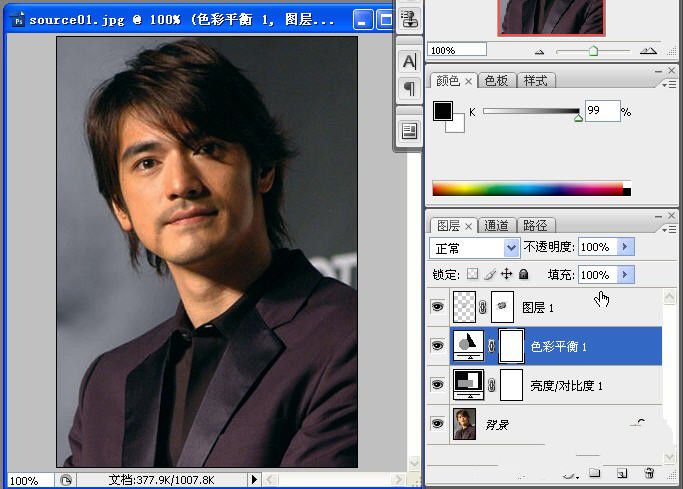The width and height of the screenshot is (683, 489).
Task: Open the 不透明度 opacity slider arrow
Action: (x=626, y=247)
